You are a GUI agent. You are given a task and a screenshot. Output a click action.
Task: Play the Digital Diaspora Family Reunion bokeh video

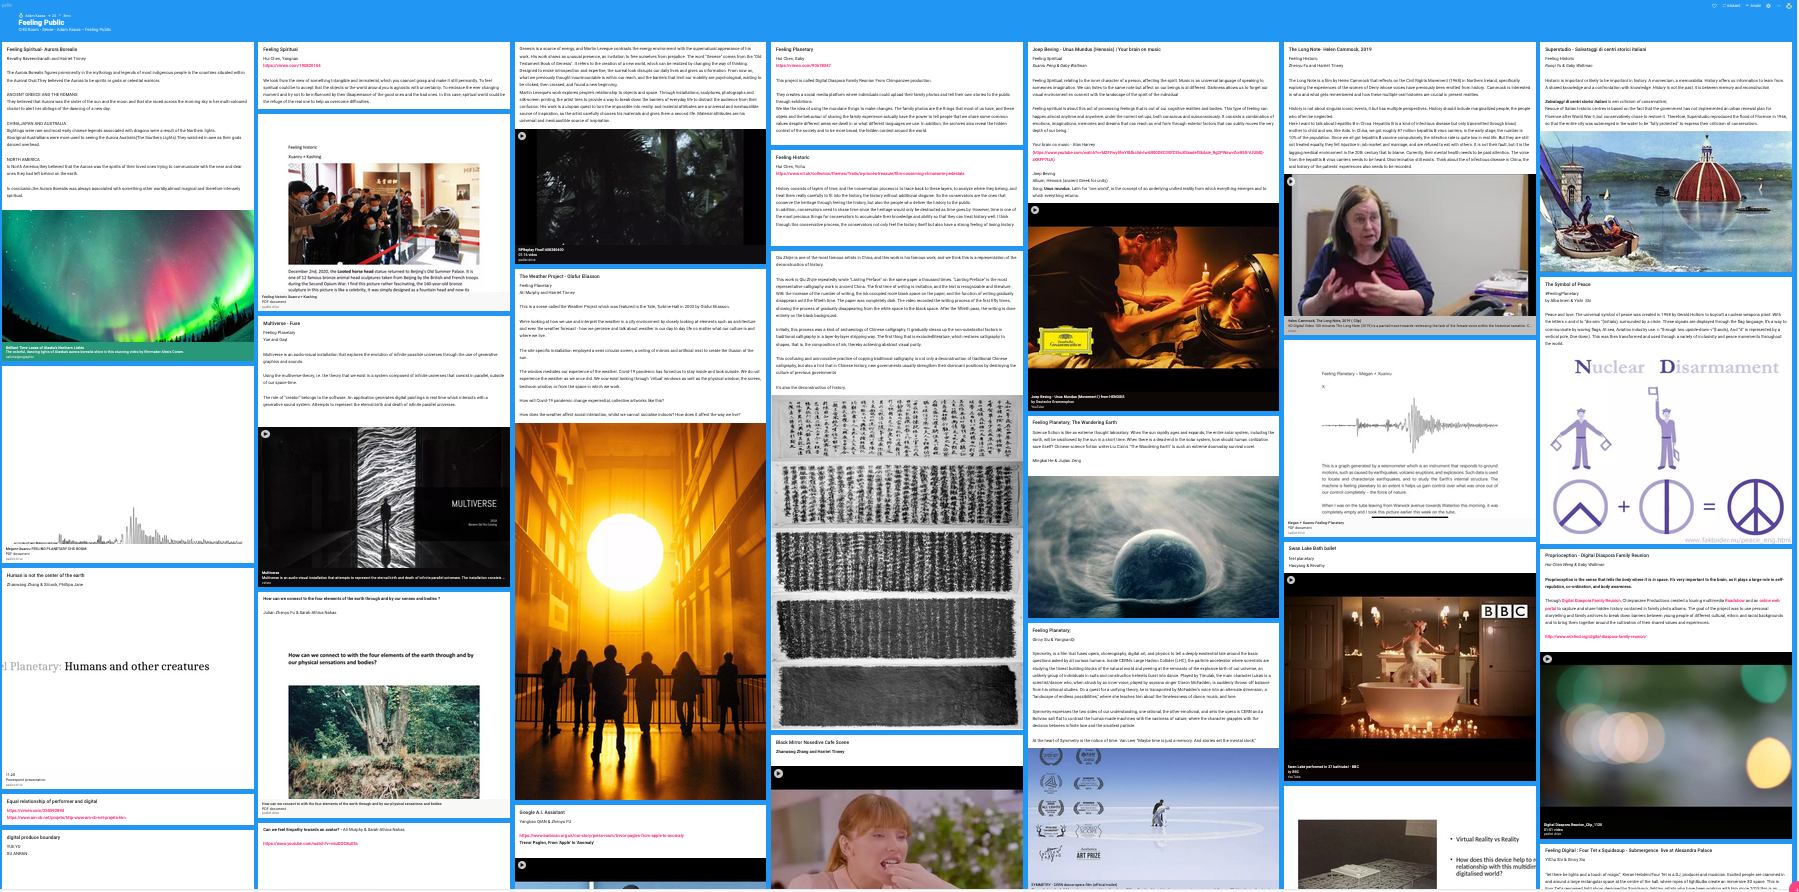(1547, 659)
